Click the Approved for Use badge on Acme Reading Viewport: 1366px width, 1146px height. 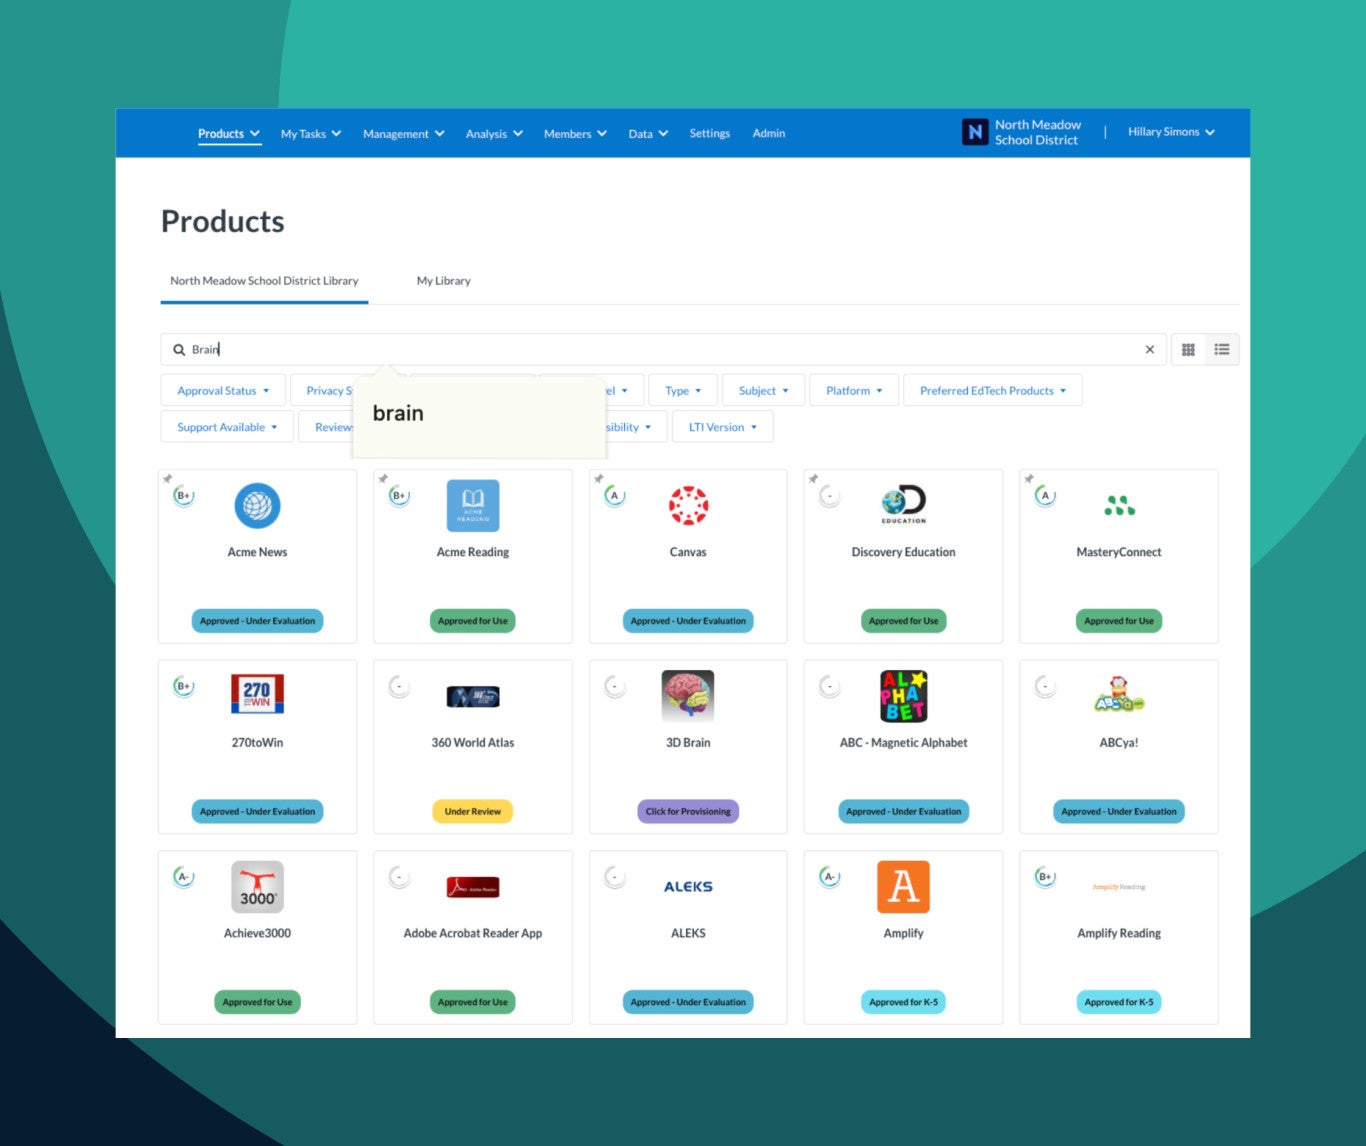[472, 620]
